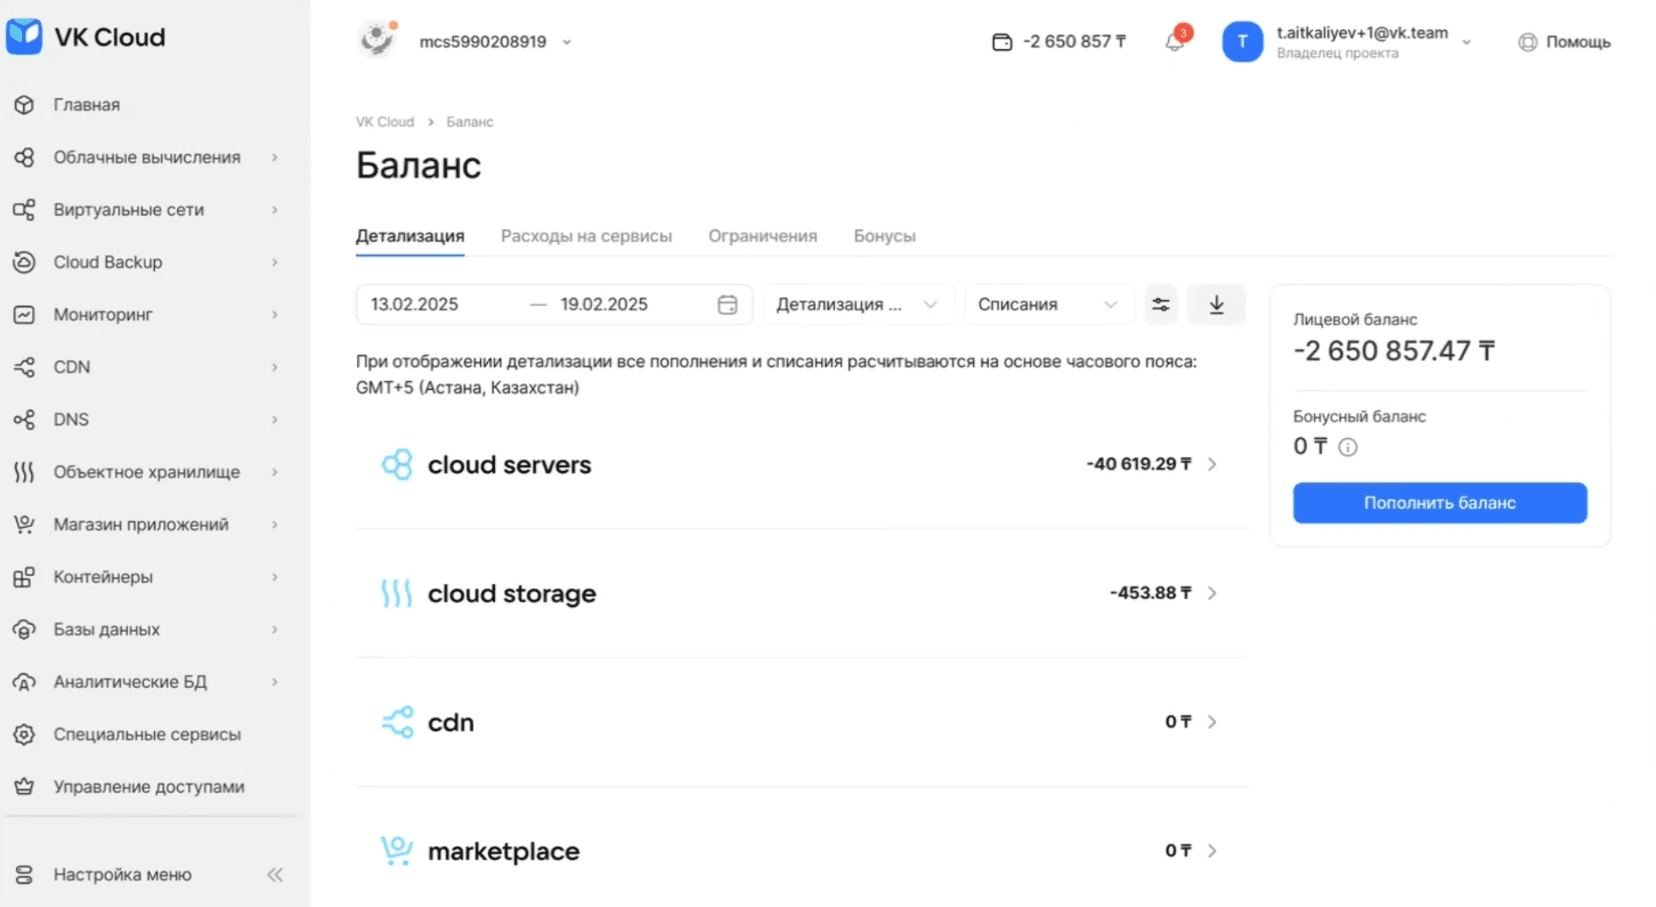This screenshot has width=1656, height=907.
Task: Open the Детализация grouping dropdown
Action: pos(858,305)
